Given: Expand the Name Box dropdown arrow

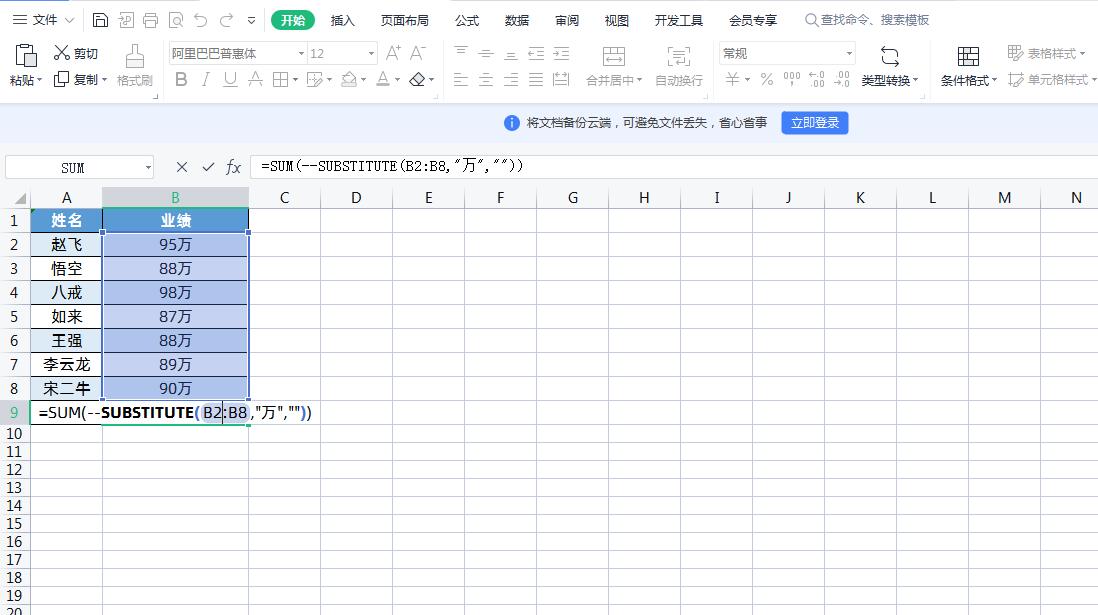Looking at the screenshot, I should click(x=148, y=167).
